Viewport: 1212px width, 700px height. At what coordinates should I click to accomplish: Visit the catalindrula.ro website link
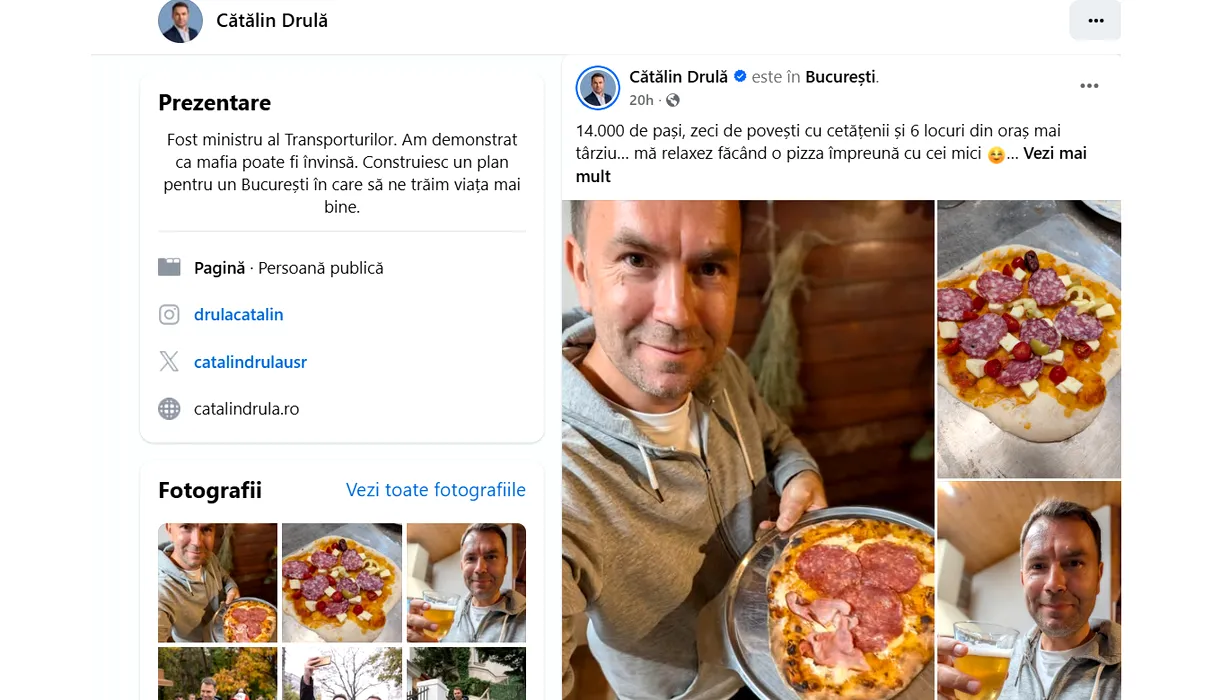(246, 409)
